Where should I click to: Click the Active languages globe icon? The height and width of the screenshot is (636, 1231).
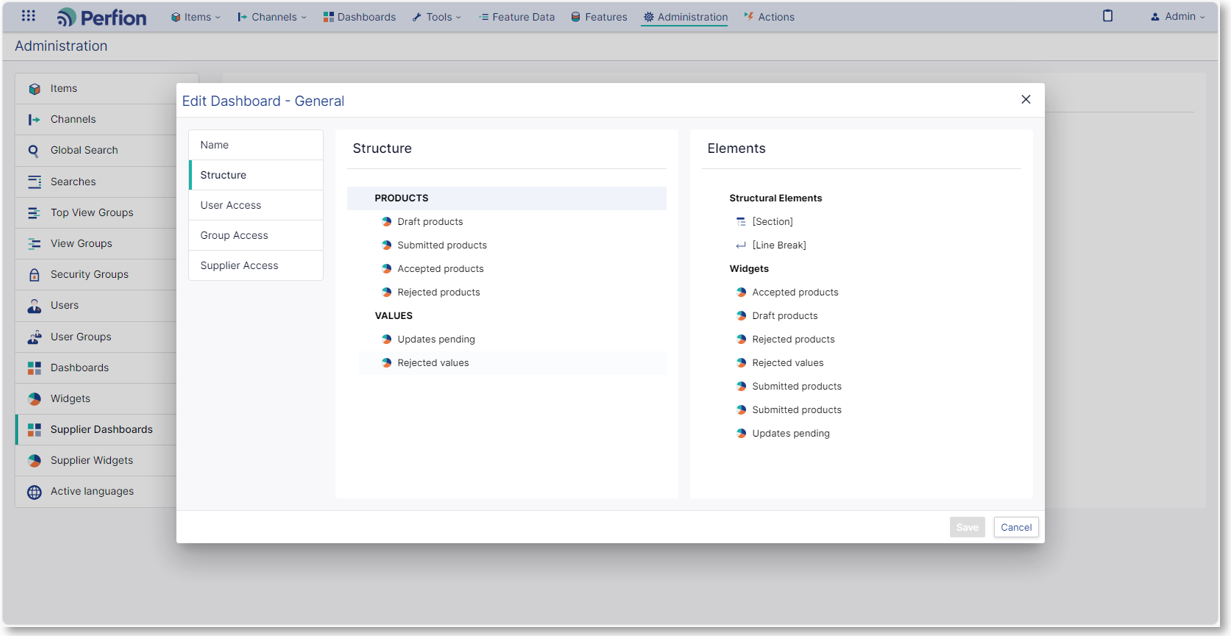click(34, 492)
